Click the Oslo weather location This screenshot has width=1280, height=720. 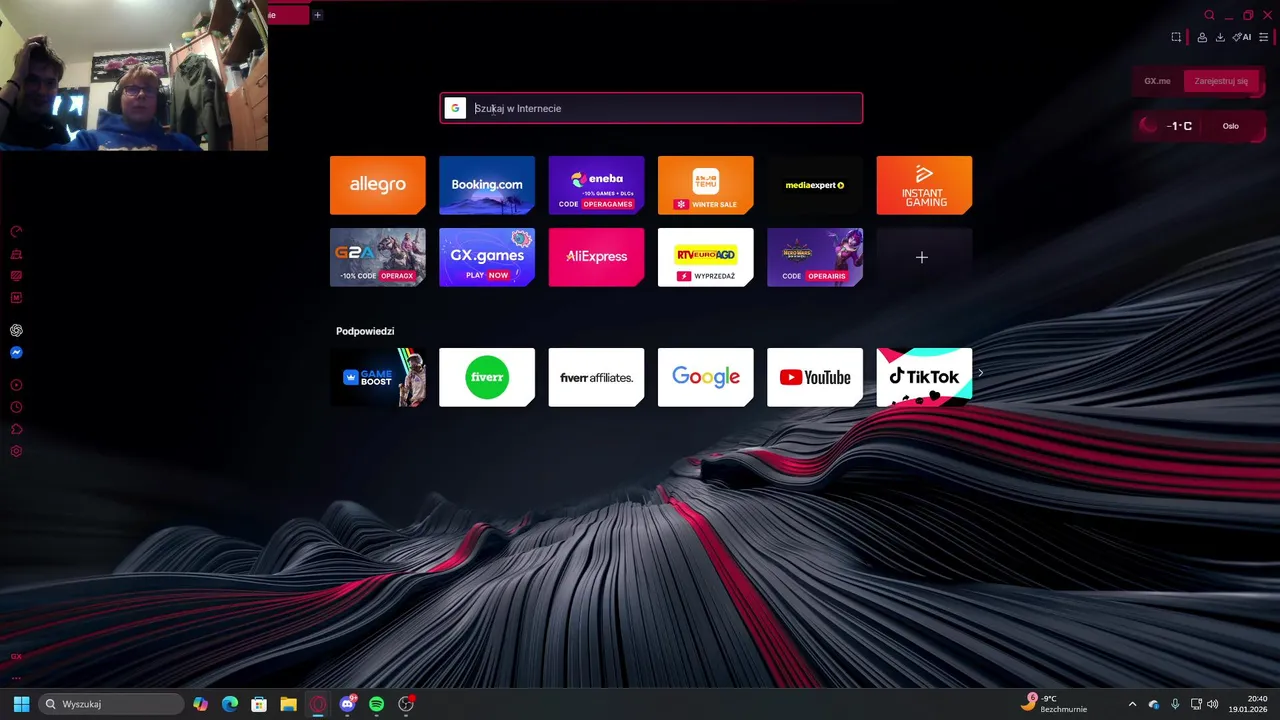point(1230,126)
